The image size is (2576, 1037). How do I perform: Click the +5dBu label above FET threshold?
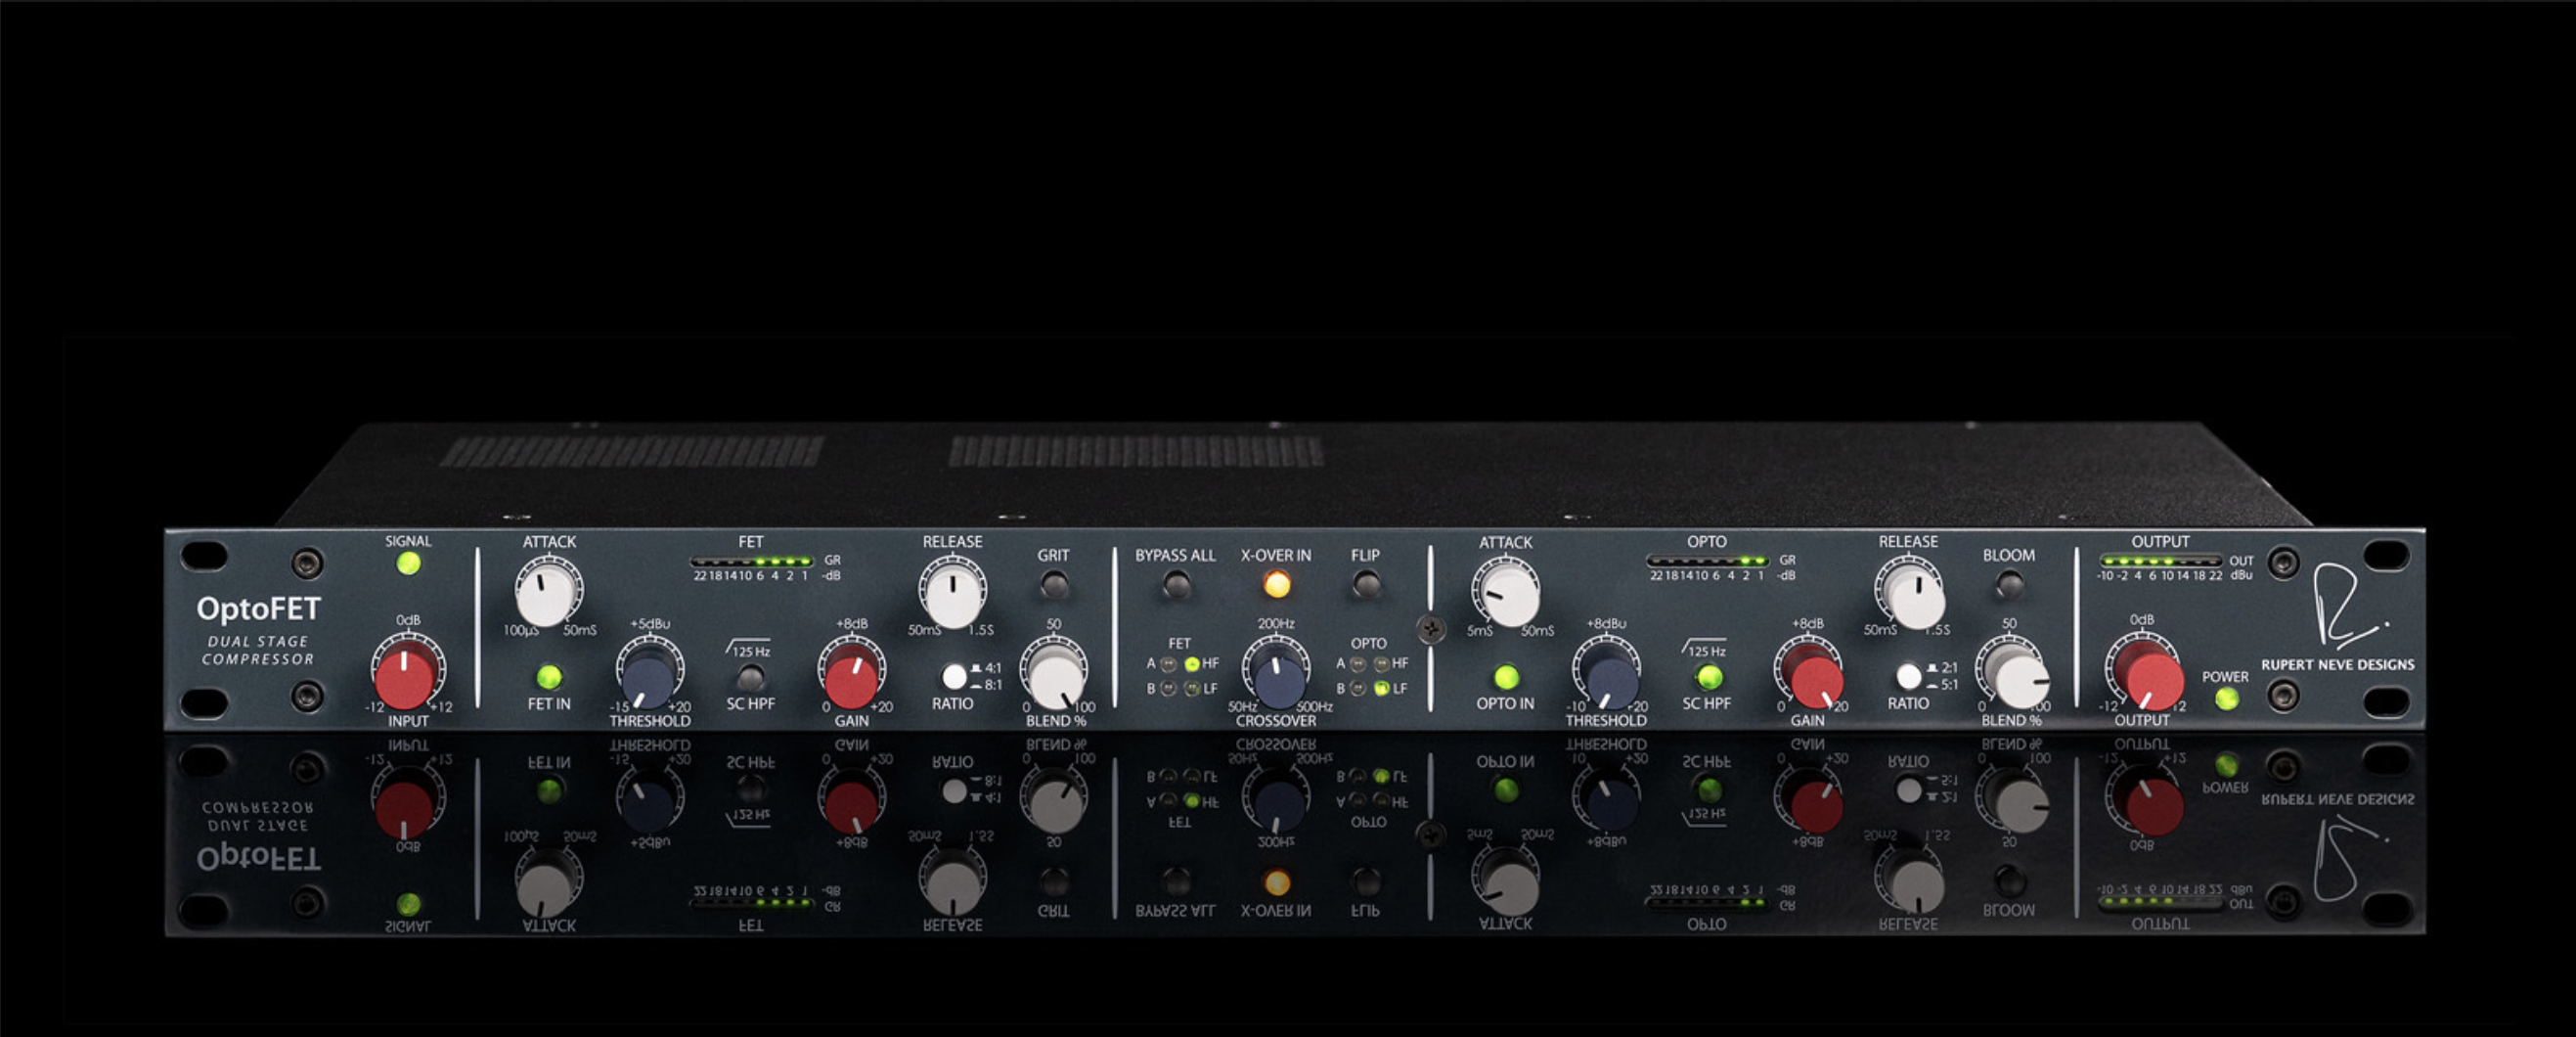tap(649, 624)
